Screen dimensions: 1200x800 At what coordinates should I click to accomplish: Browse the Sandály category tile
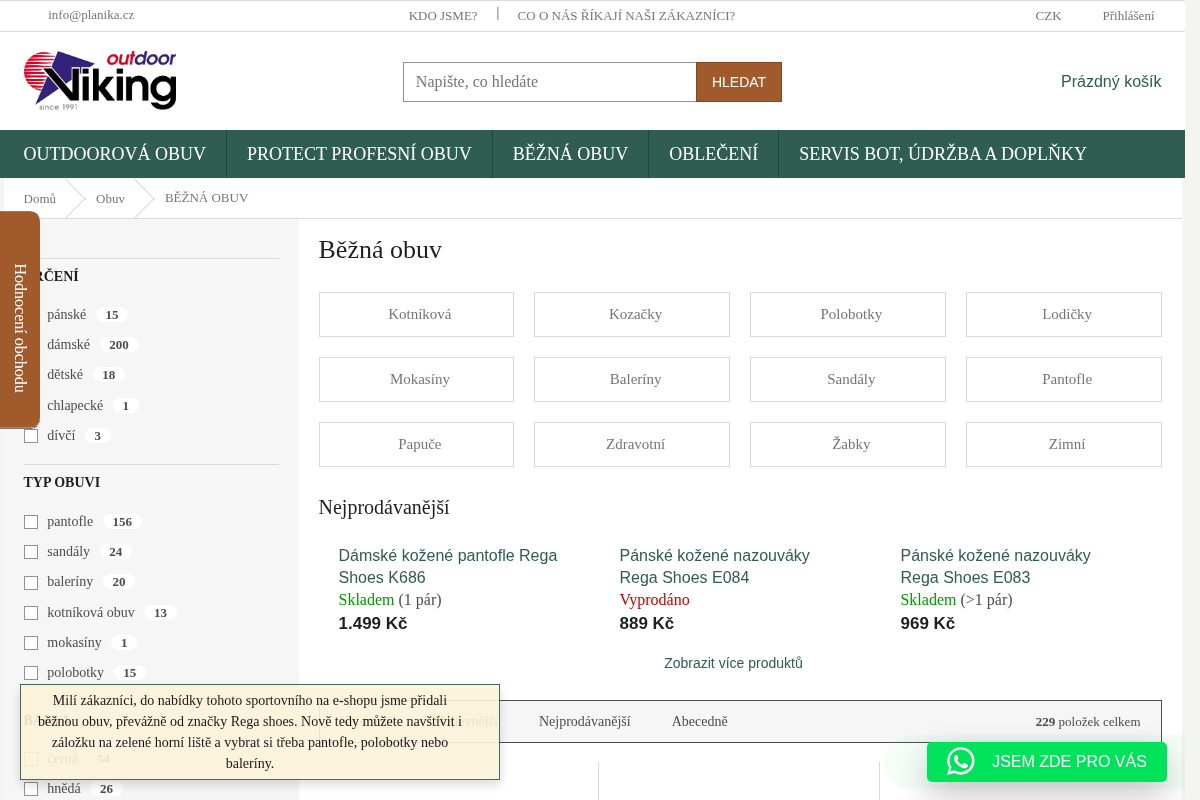848,379
